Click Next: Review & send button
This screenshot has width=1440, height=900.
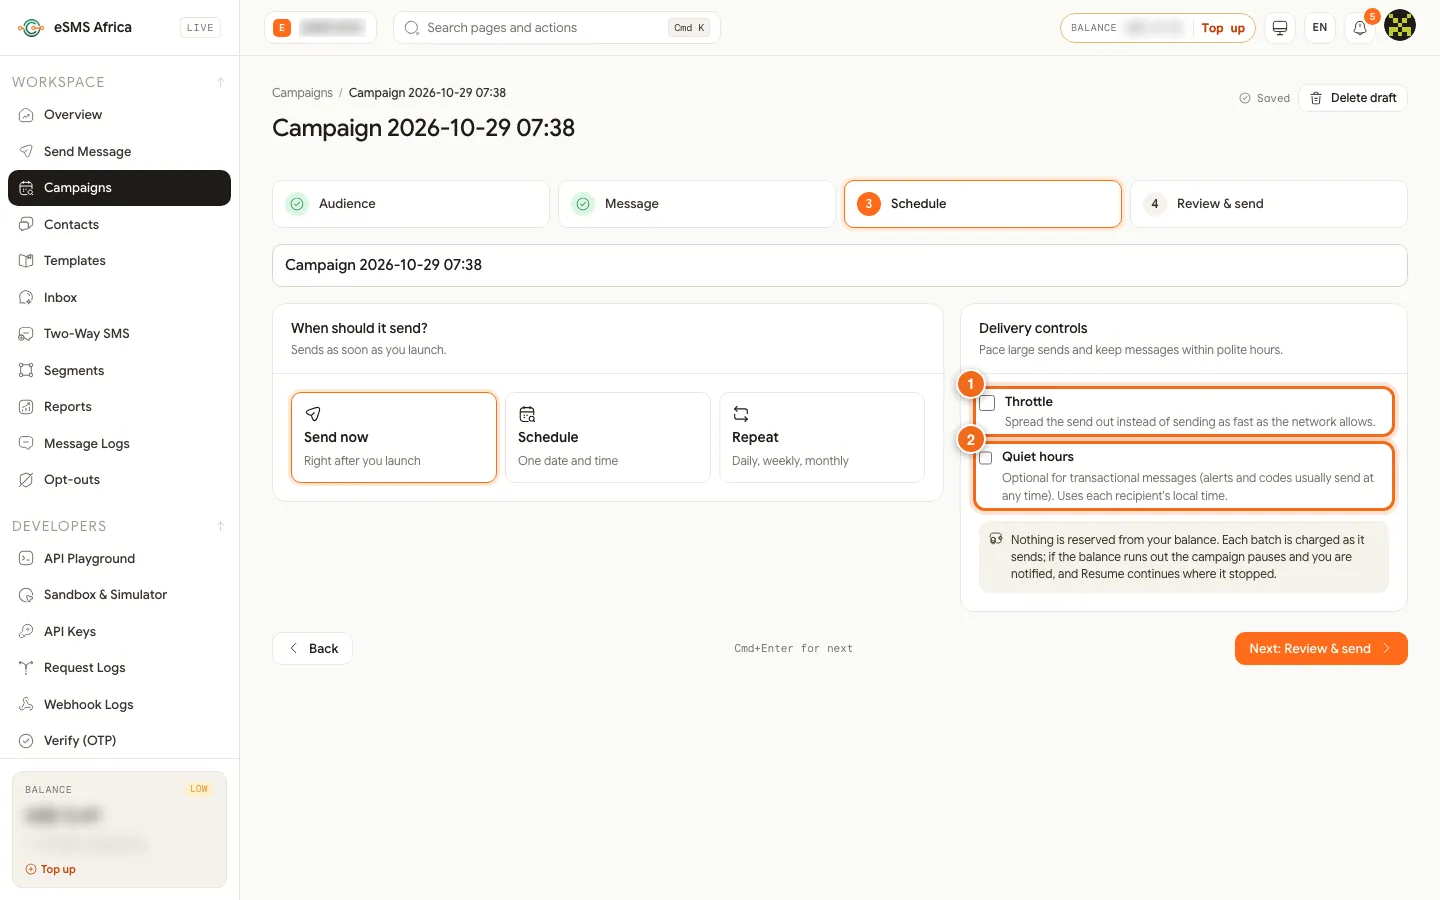point(1321,648)
